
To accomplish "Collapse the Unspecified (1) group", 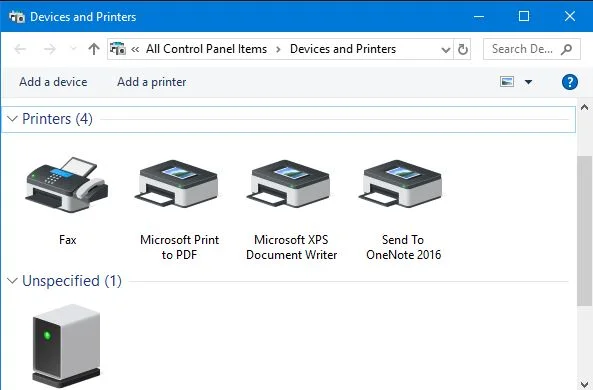I will click(x=12, y=281).
